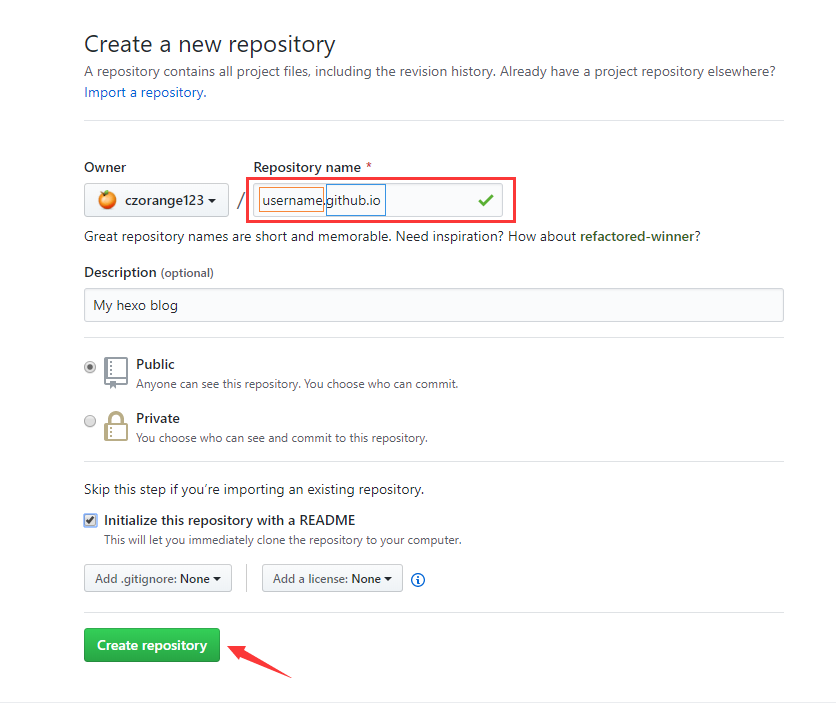Click the Private option label
The height and width of the screenshot is (703, 836).
tap(158, 419)
